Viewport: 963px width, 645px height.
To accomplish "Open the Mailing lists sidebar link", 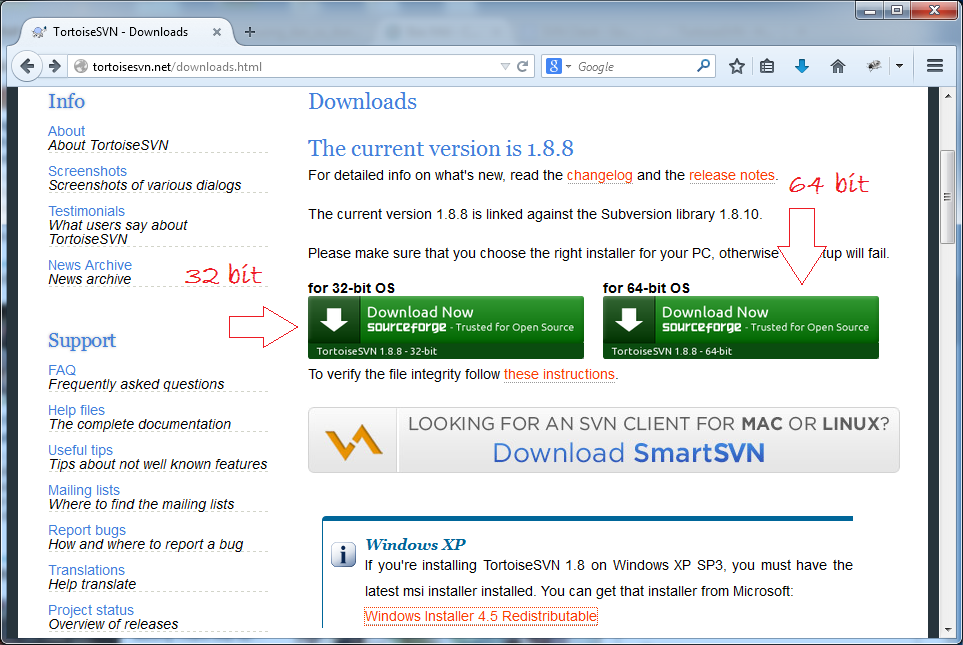I will (84, 490).
